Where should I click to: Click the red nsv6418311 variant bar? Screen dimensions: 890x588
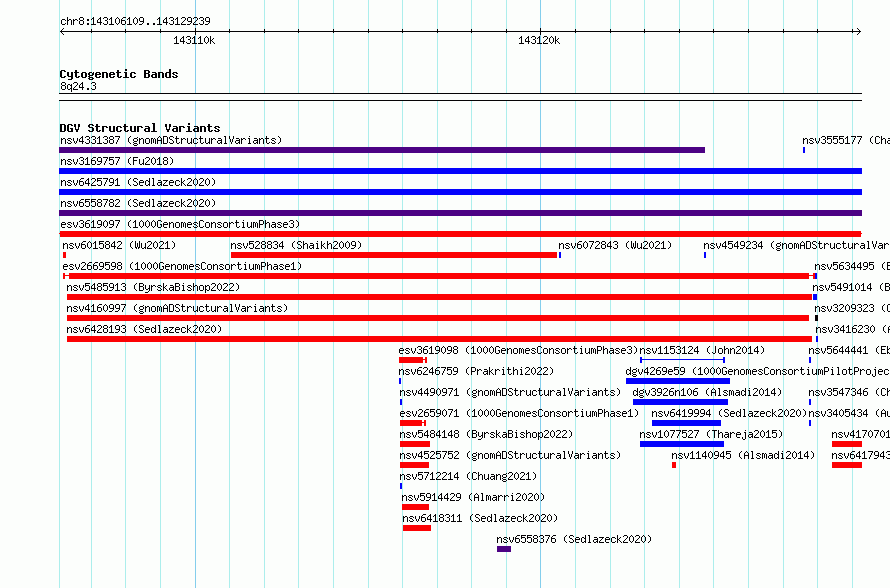click(417, 528)
